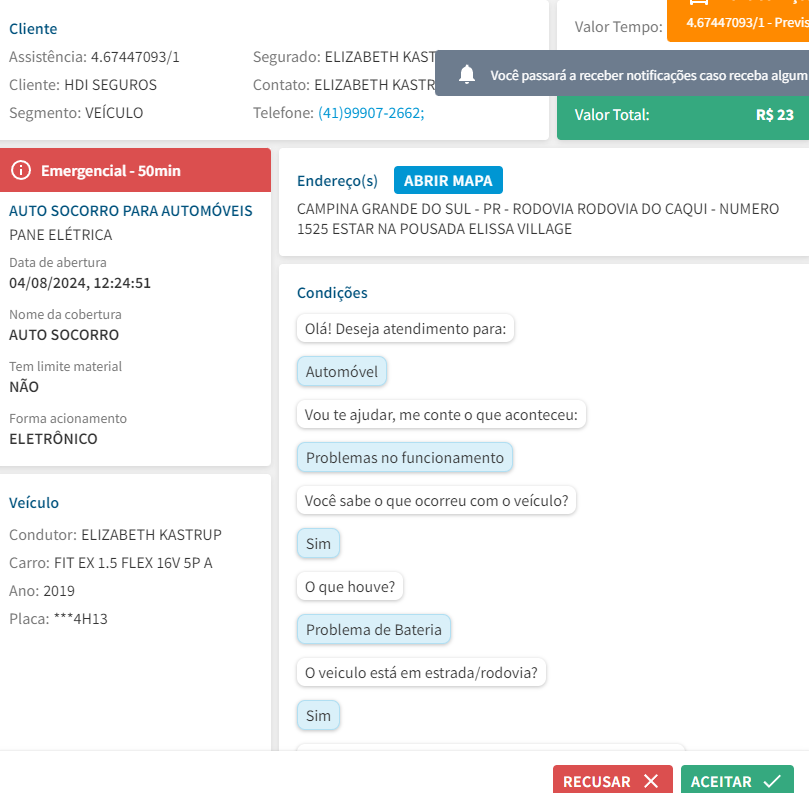Click the Cliente section heading

click(x=33, y=28)
